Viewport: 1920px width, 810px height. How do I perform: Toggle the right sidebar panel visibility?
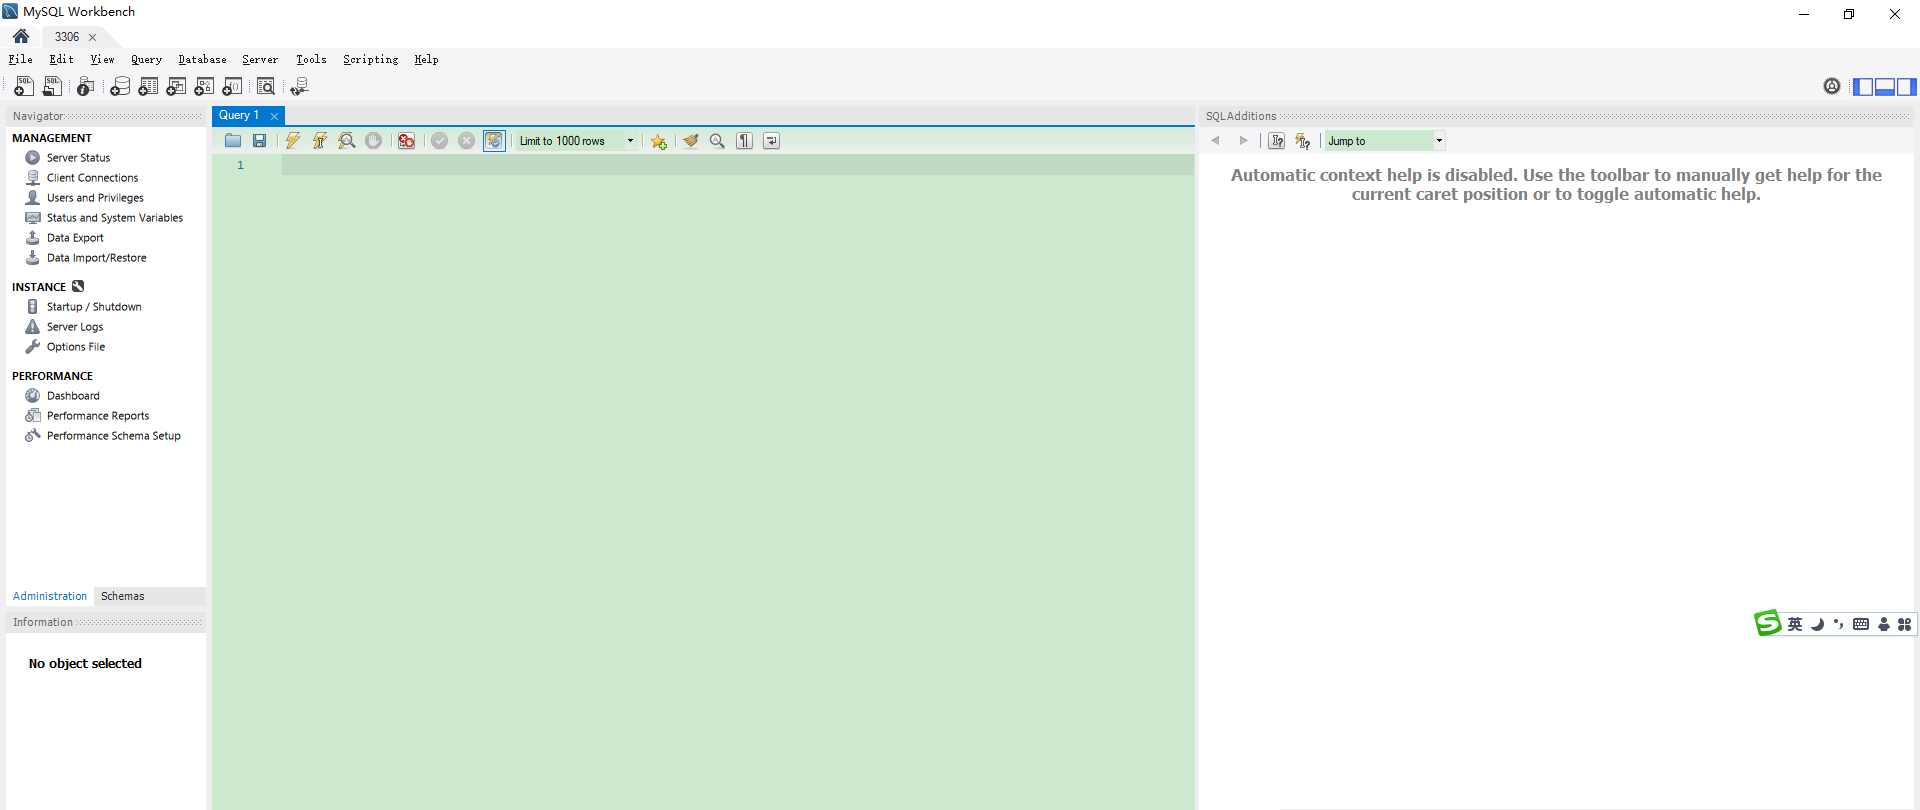[1907, 87]
